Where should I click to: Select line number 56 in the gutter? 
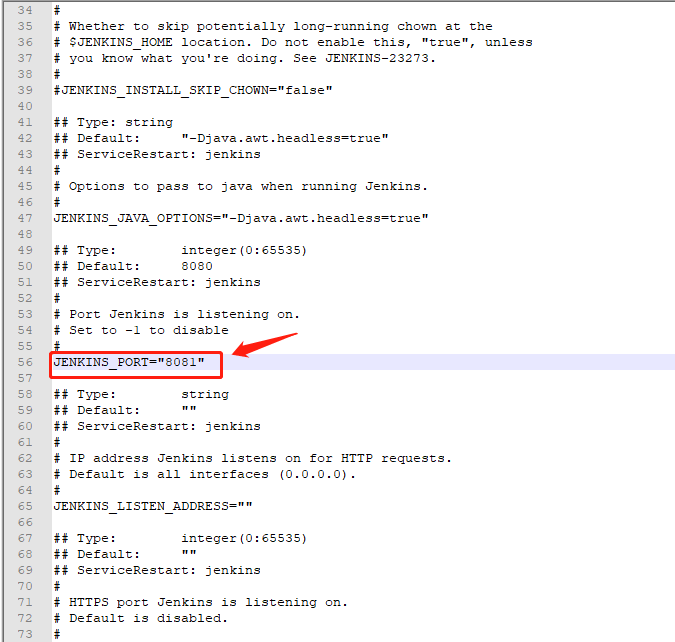point(22,362)
